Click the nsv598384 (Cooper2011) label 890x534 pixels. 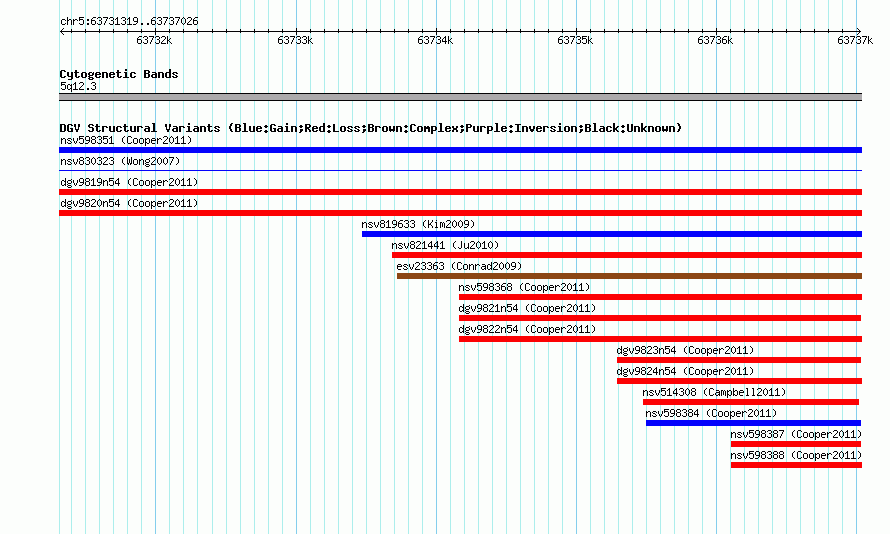[x=711, y=413]
